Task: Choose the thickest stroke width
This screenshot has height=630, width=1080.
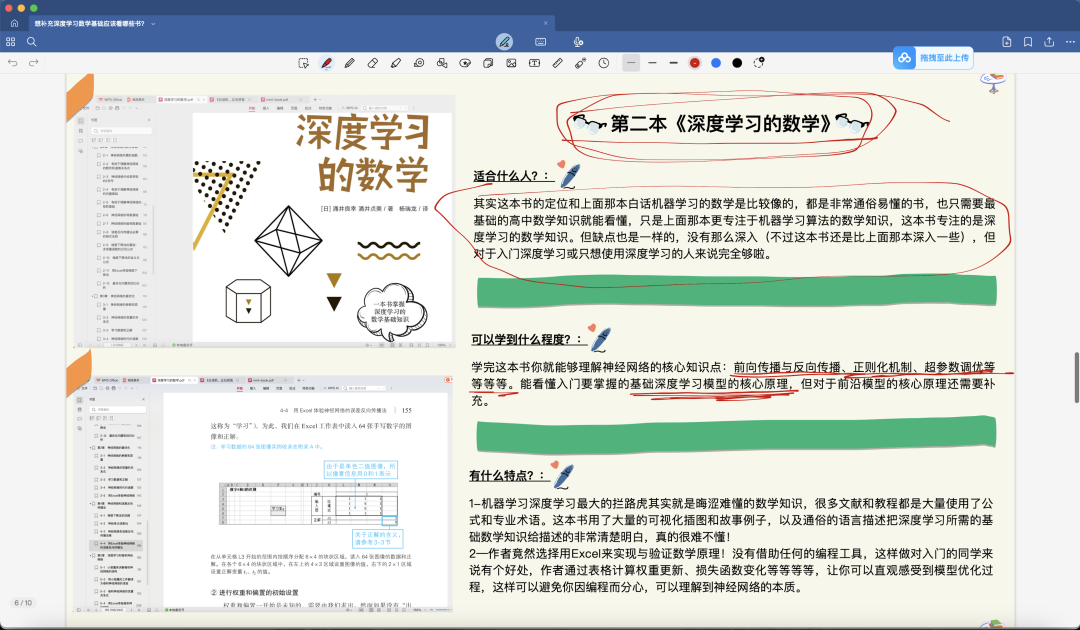Action: (x=674, y=63)
